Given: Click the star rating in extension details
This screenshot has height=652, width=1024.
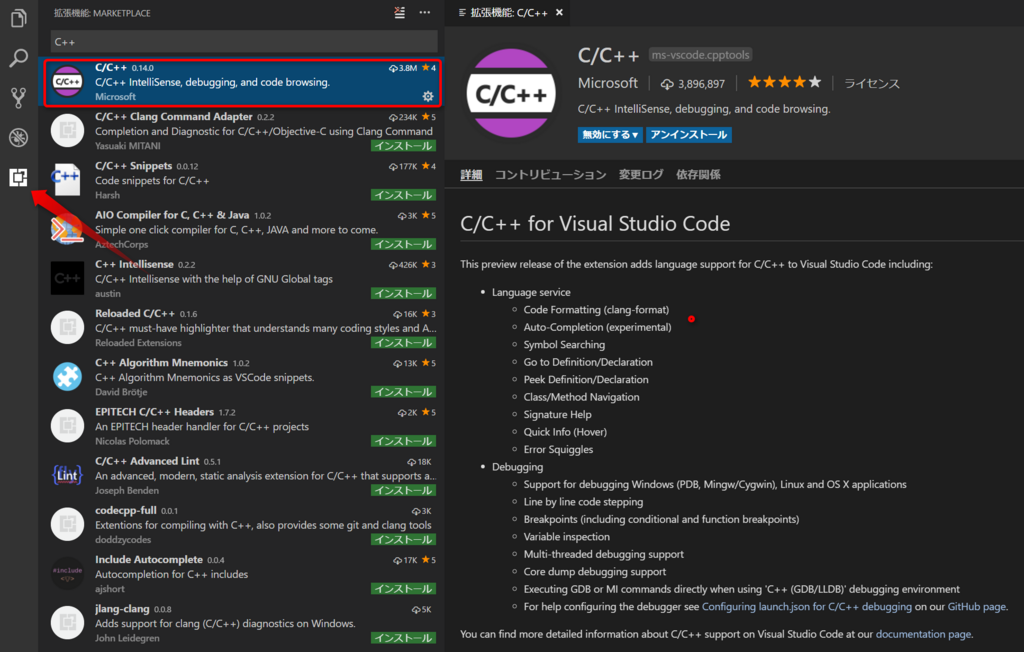Looking at the screenshot, I should coord(784,82).
